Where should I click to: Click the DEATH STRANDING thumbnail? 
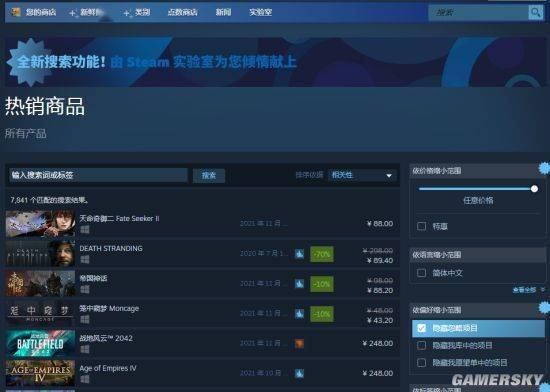40,254
